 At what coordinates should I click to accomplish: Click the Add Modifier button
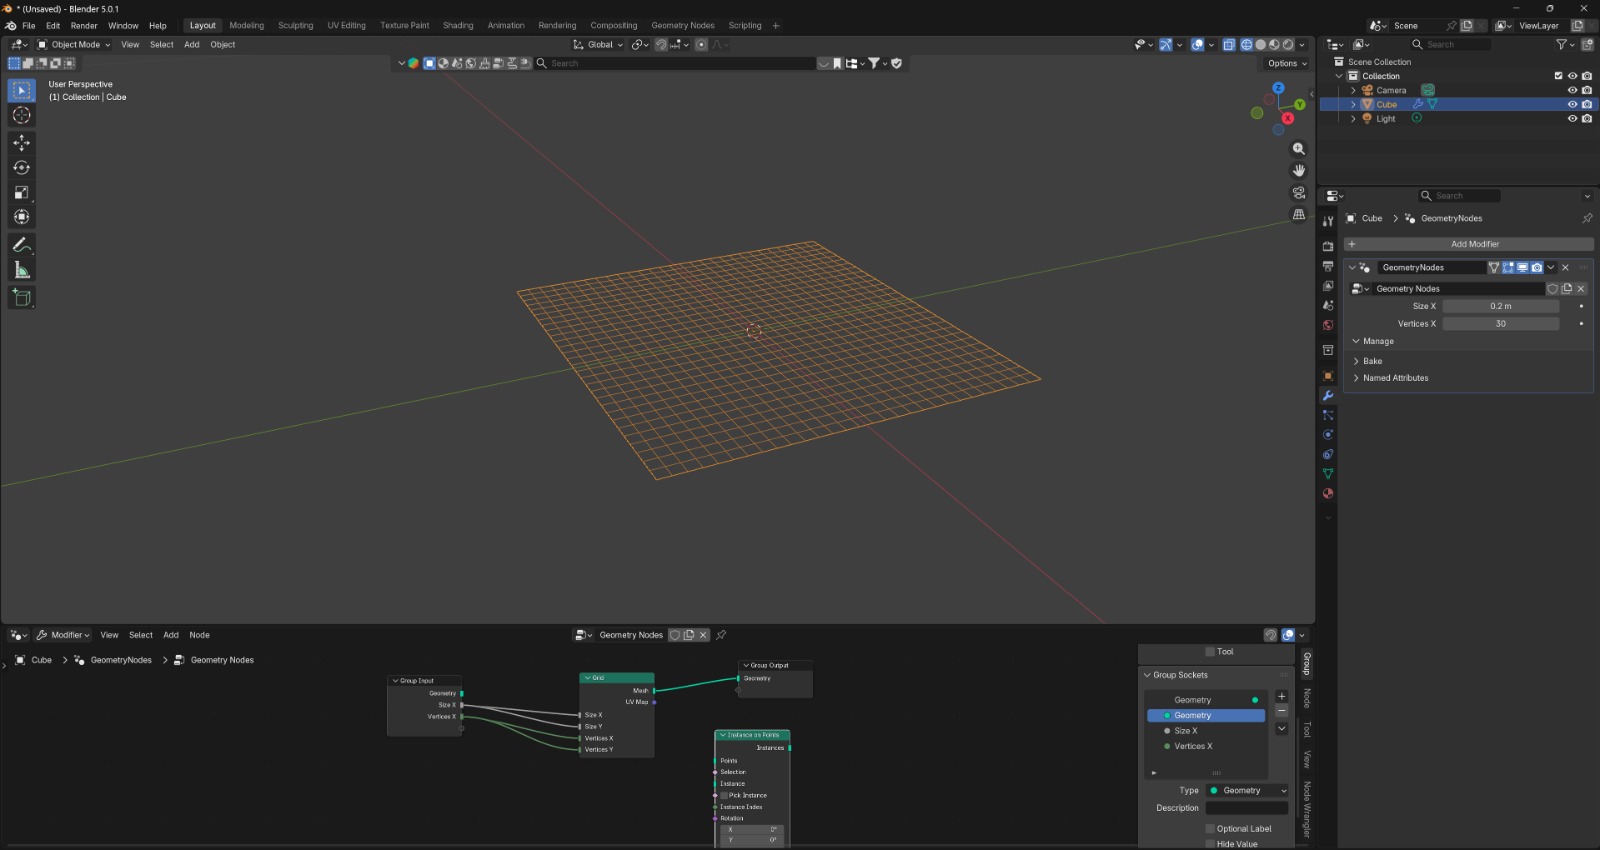pos(1469,244)
